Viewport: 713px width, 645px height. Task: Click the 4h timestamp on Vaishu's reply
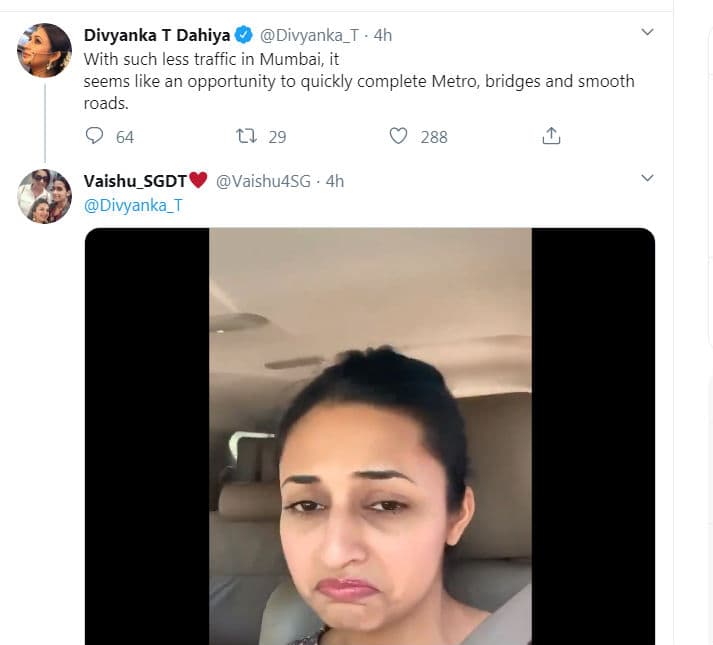point(335,181)
